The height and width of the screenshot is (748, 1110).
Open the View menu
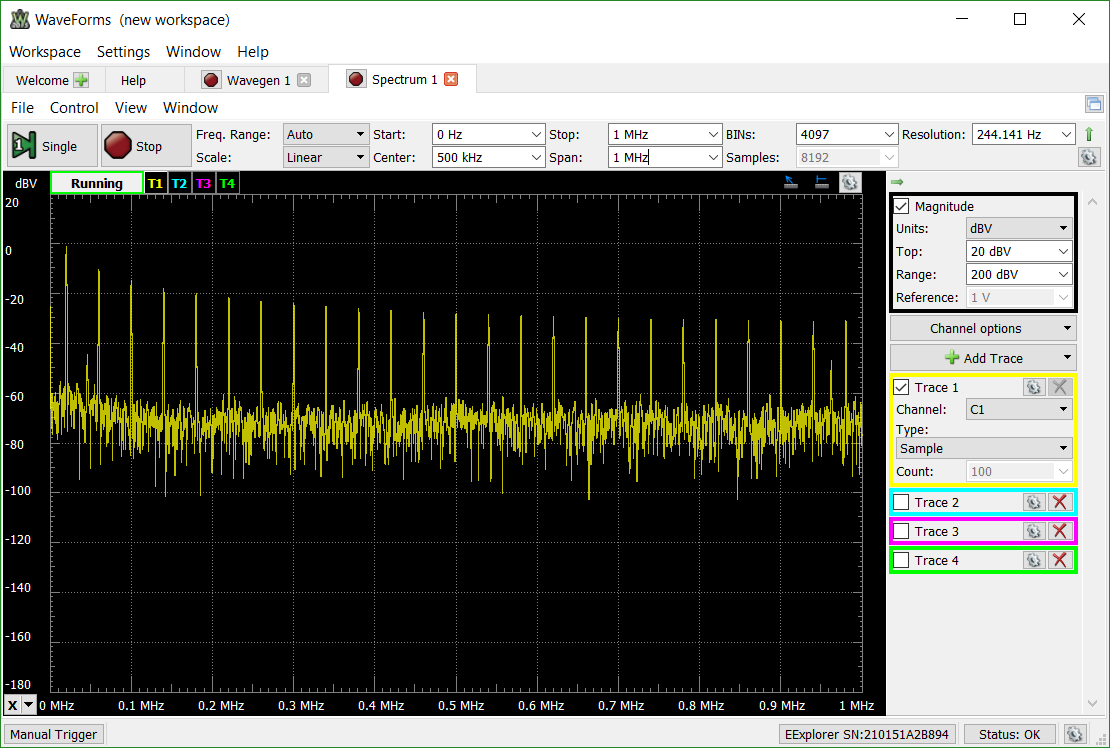tap(131, 108)
